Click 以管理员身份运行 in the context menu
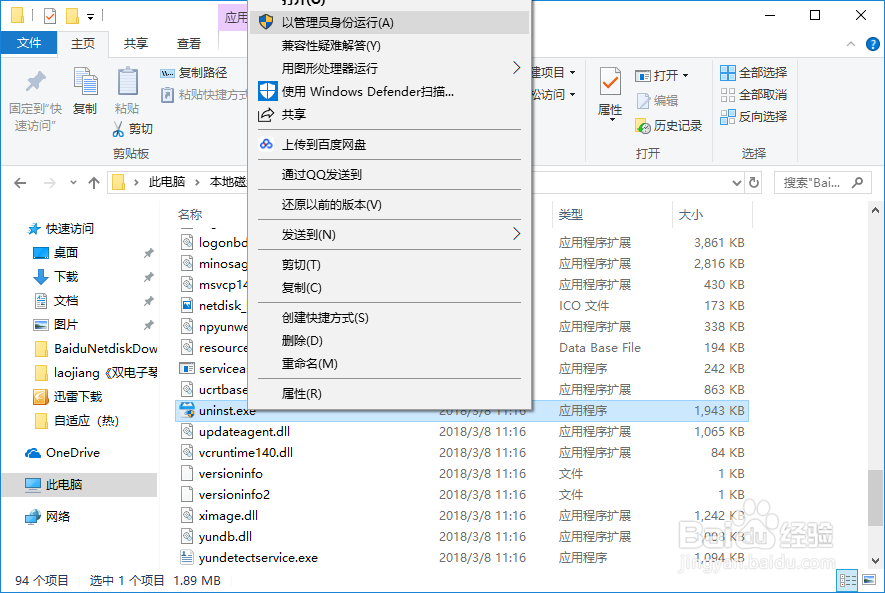Image resolution: width=885 pixels, height=593 pixels. tap(339, 21)
